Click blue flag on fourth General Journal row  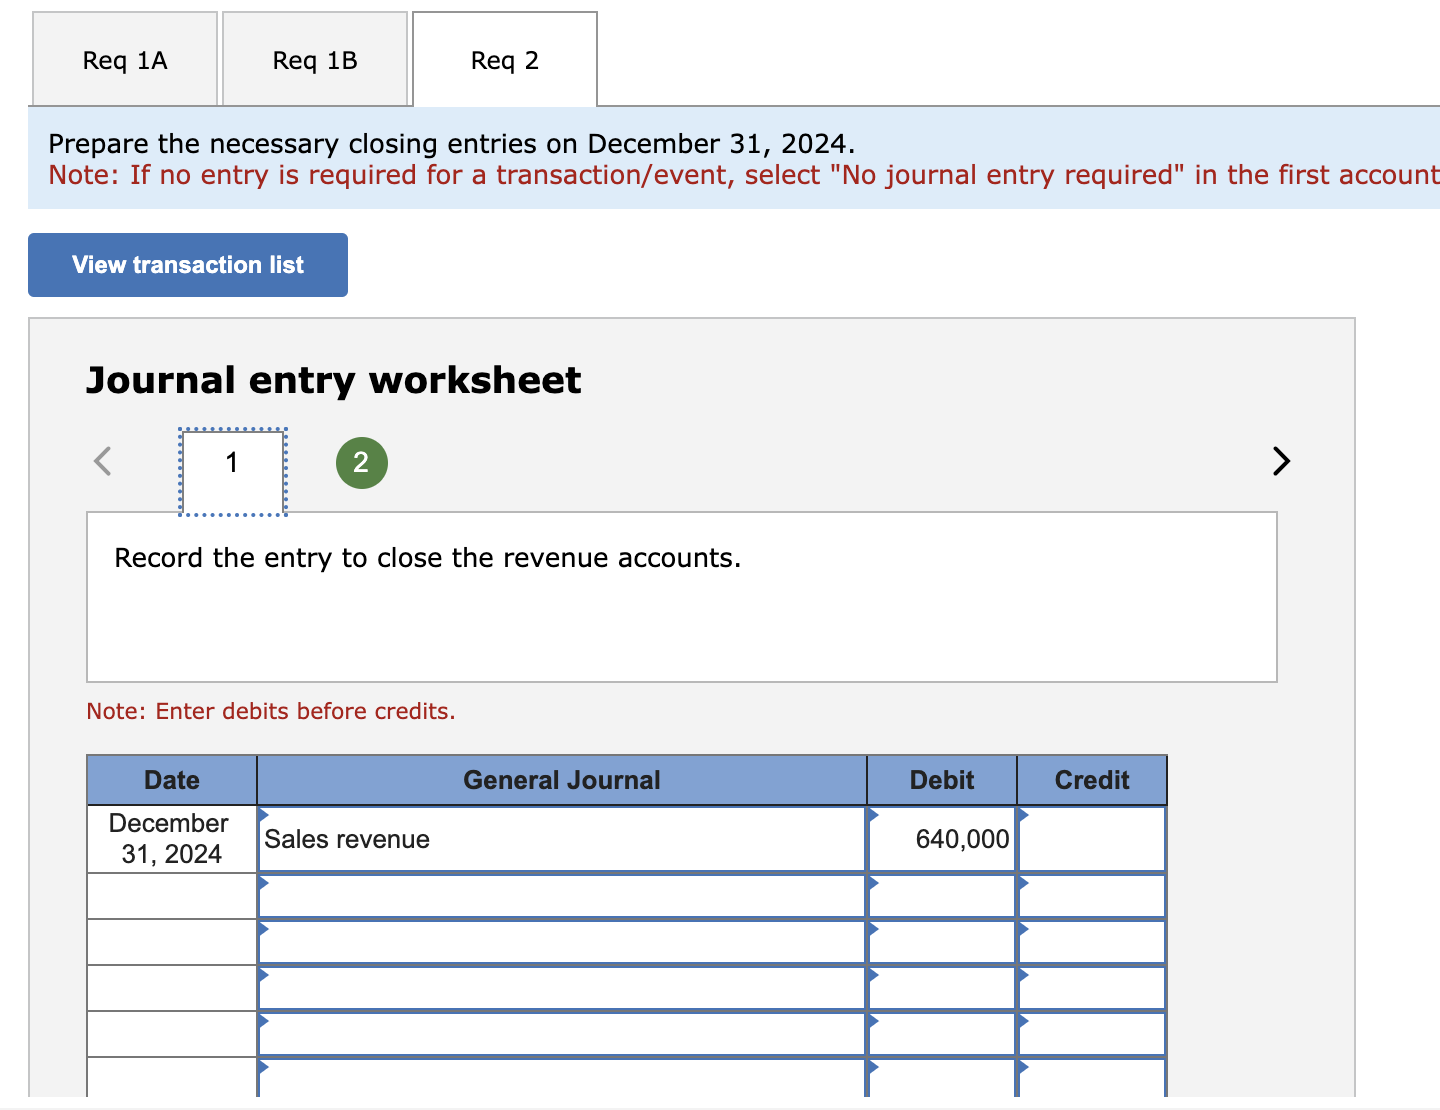pos(263,975)
